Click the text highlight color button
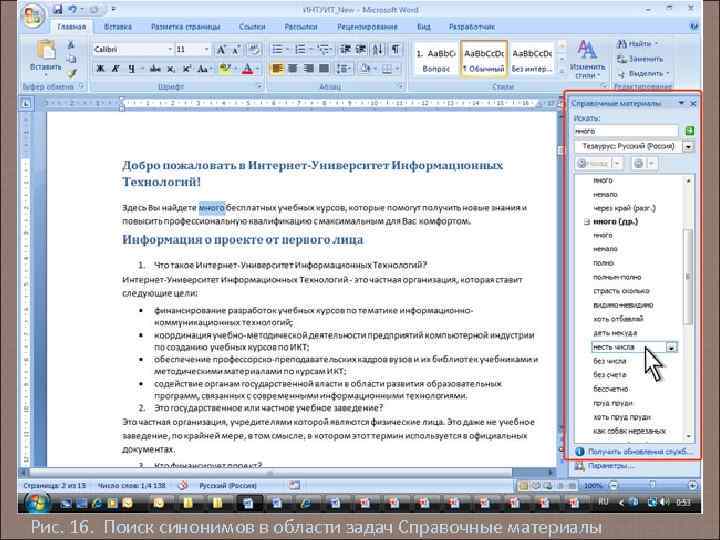Screen dimensions: 720x540 224,69
